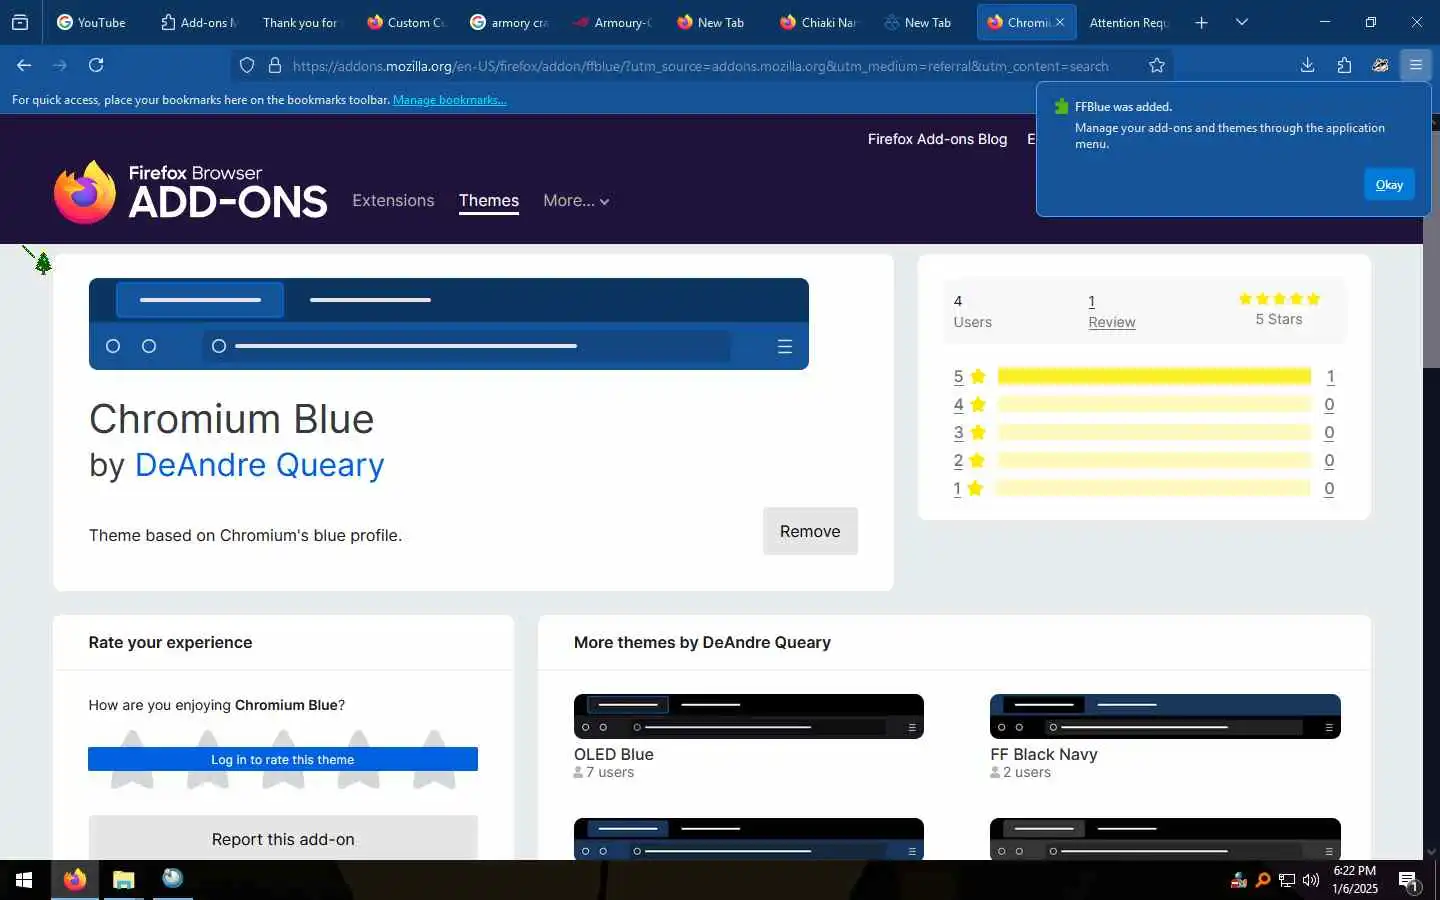
Task: Remove the Chromium Blue theme
Action: [x=810, y=531]
